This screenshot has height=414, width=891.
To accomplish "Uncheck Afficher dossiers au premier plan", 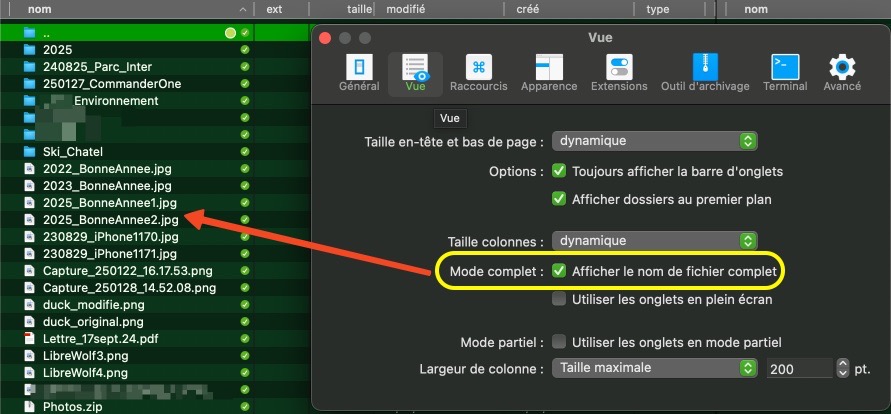I will coord(559,199).
